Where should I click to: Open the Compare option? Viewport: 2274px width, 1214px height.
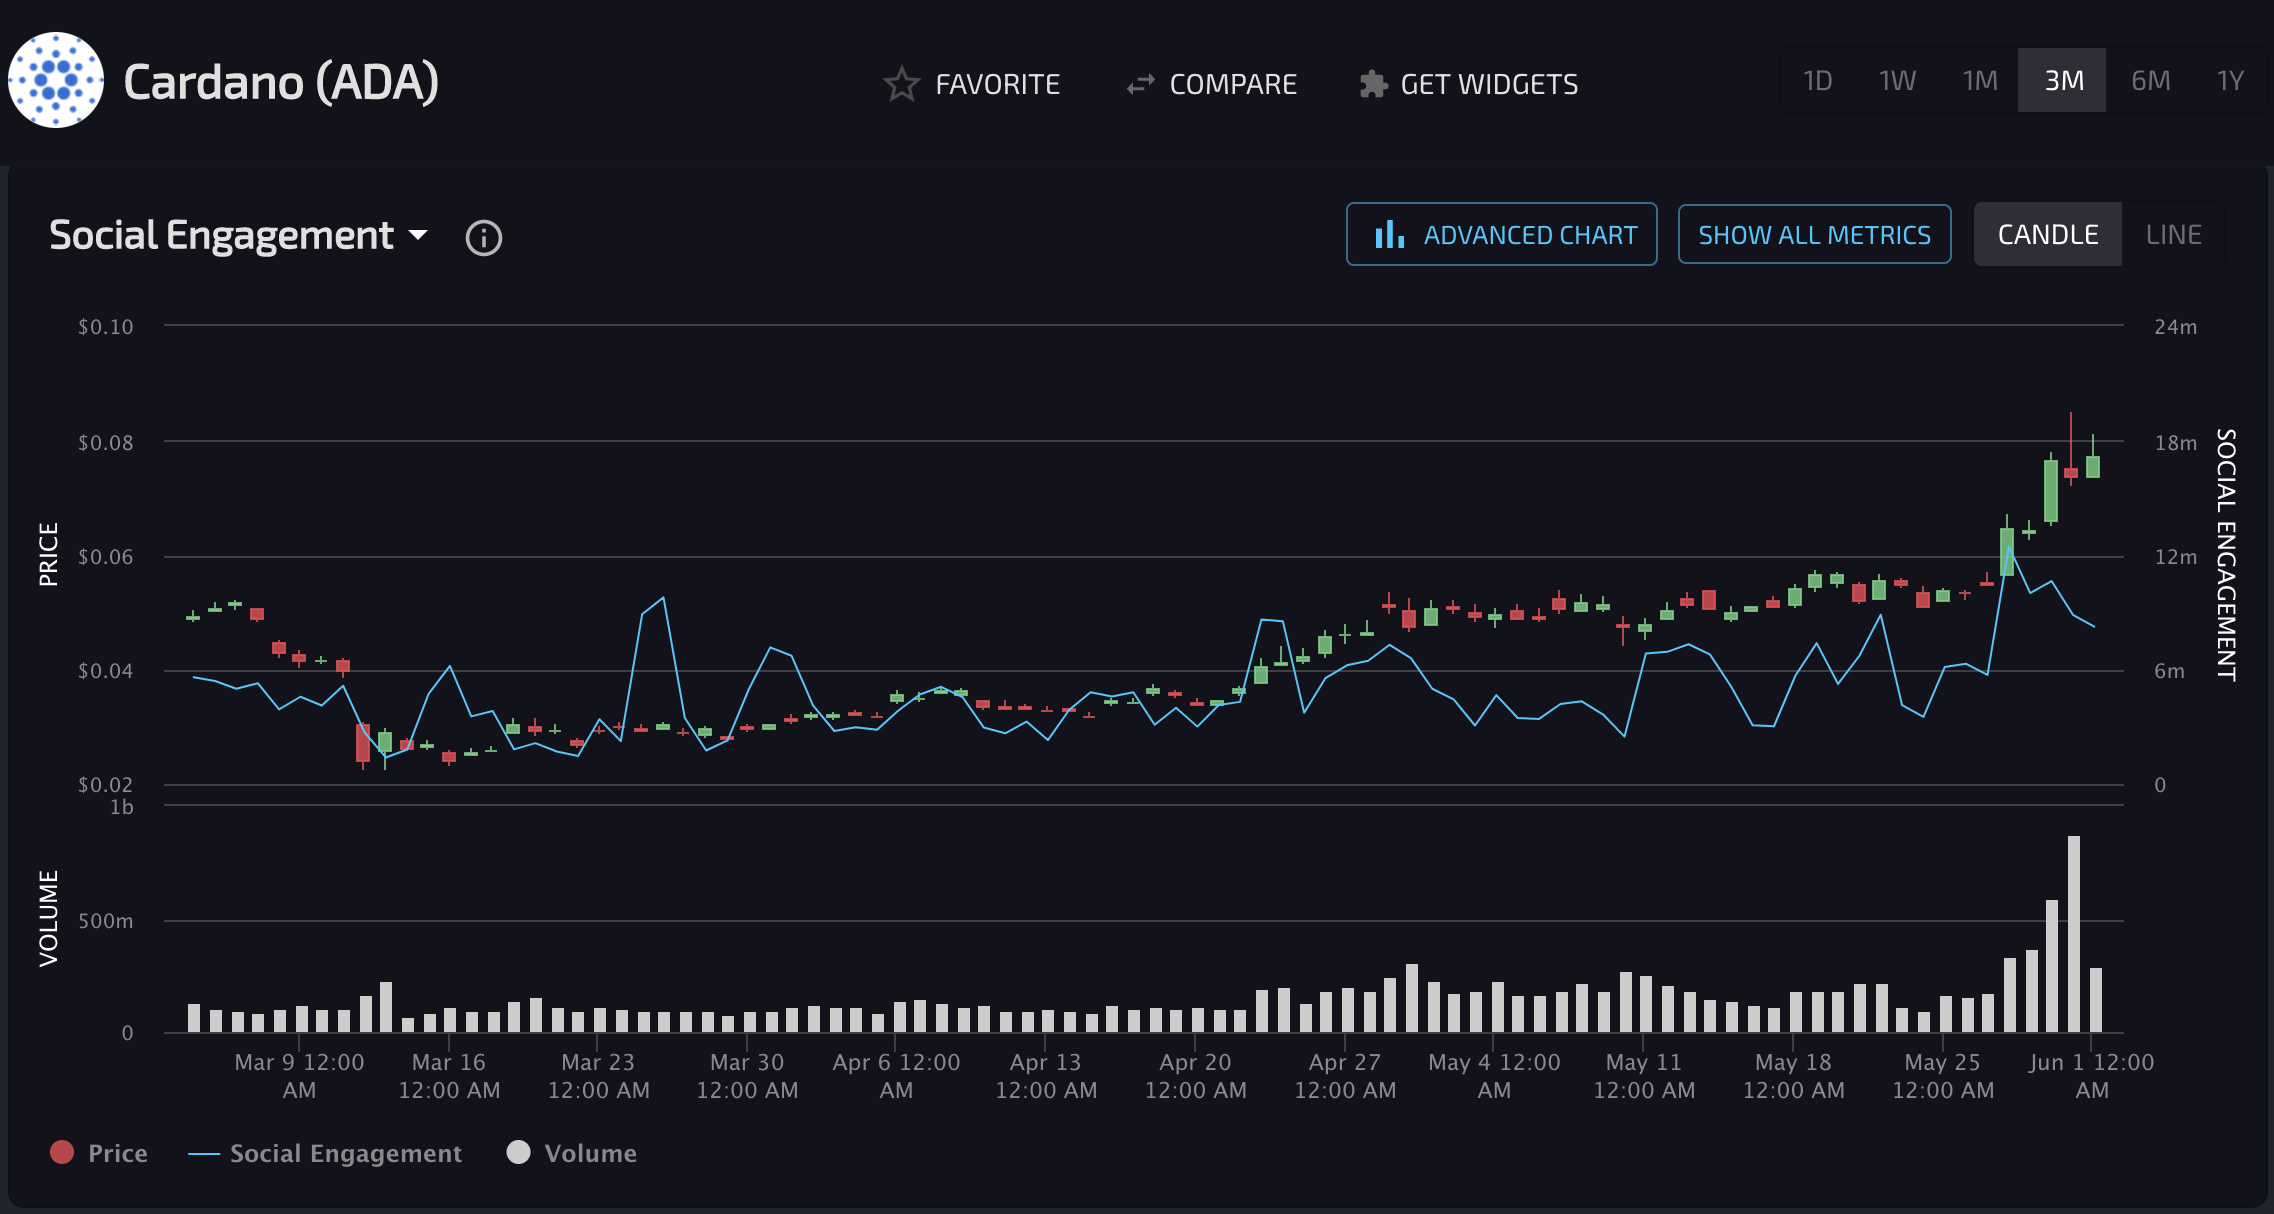point(1211,84)
